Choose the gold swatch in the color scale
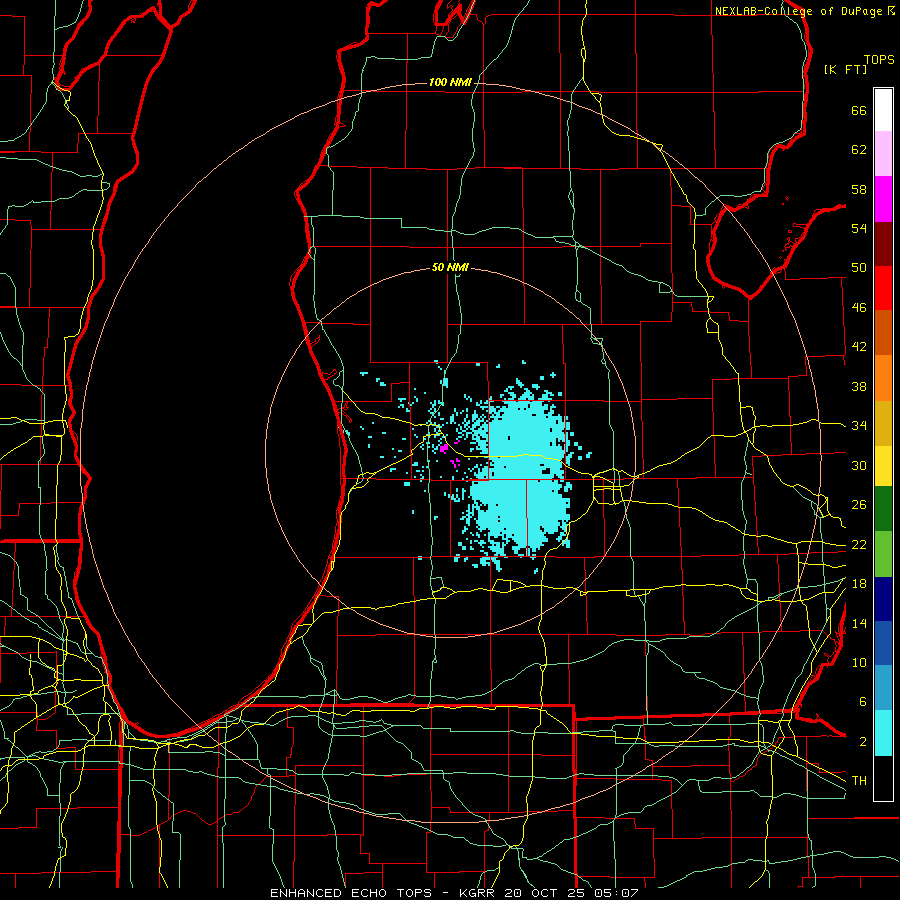The width and height of the screenshot is (900, 900). pyautogui.click(x=883, y=423)
